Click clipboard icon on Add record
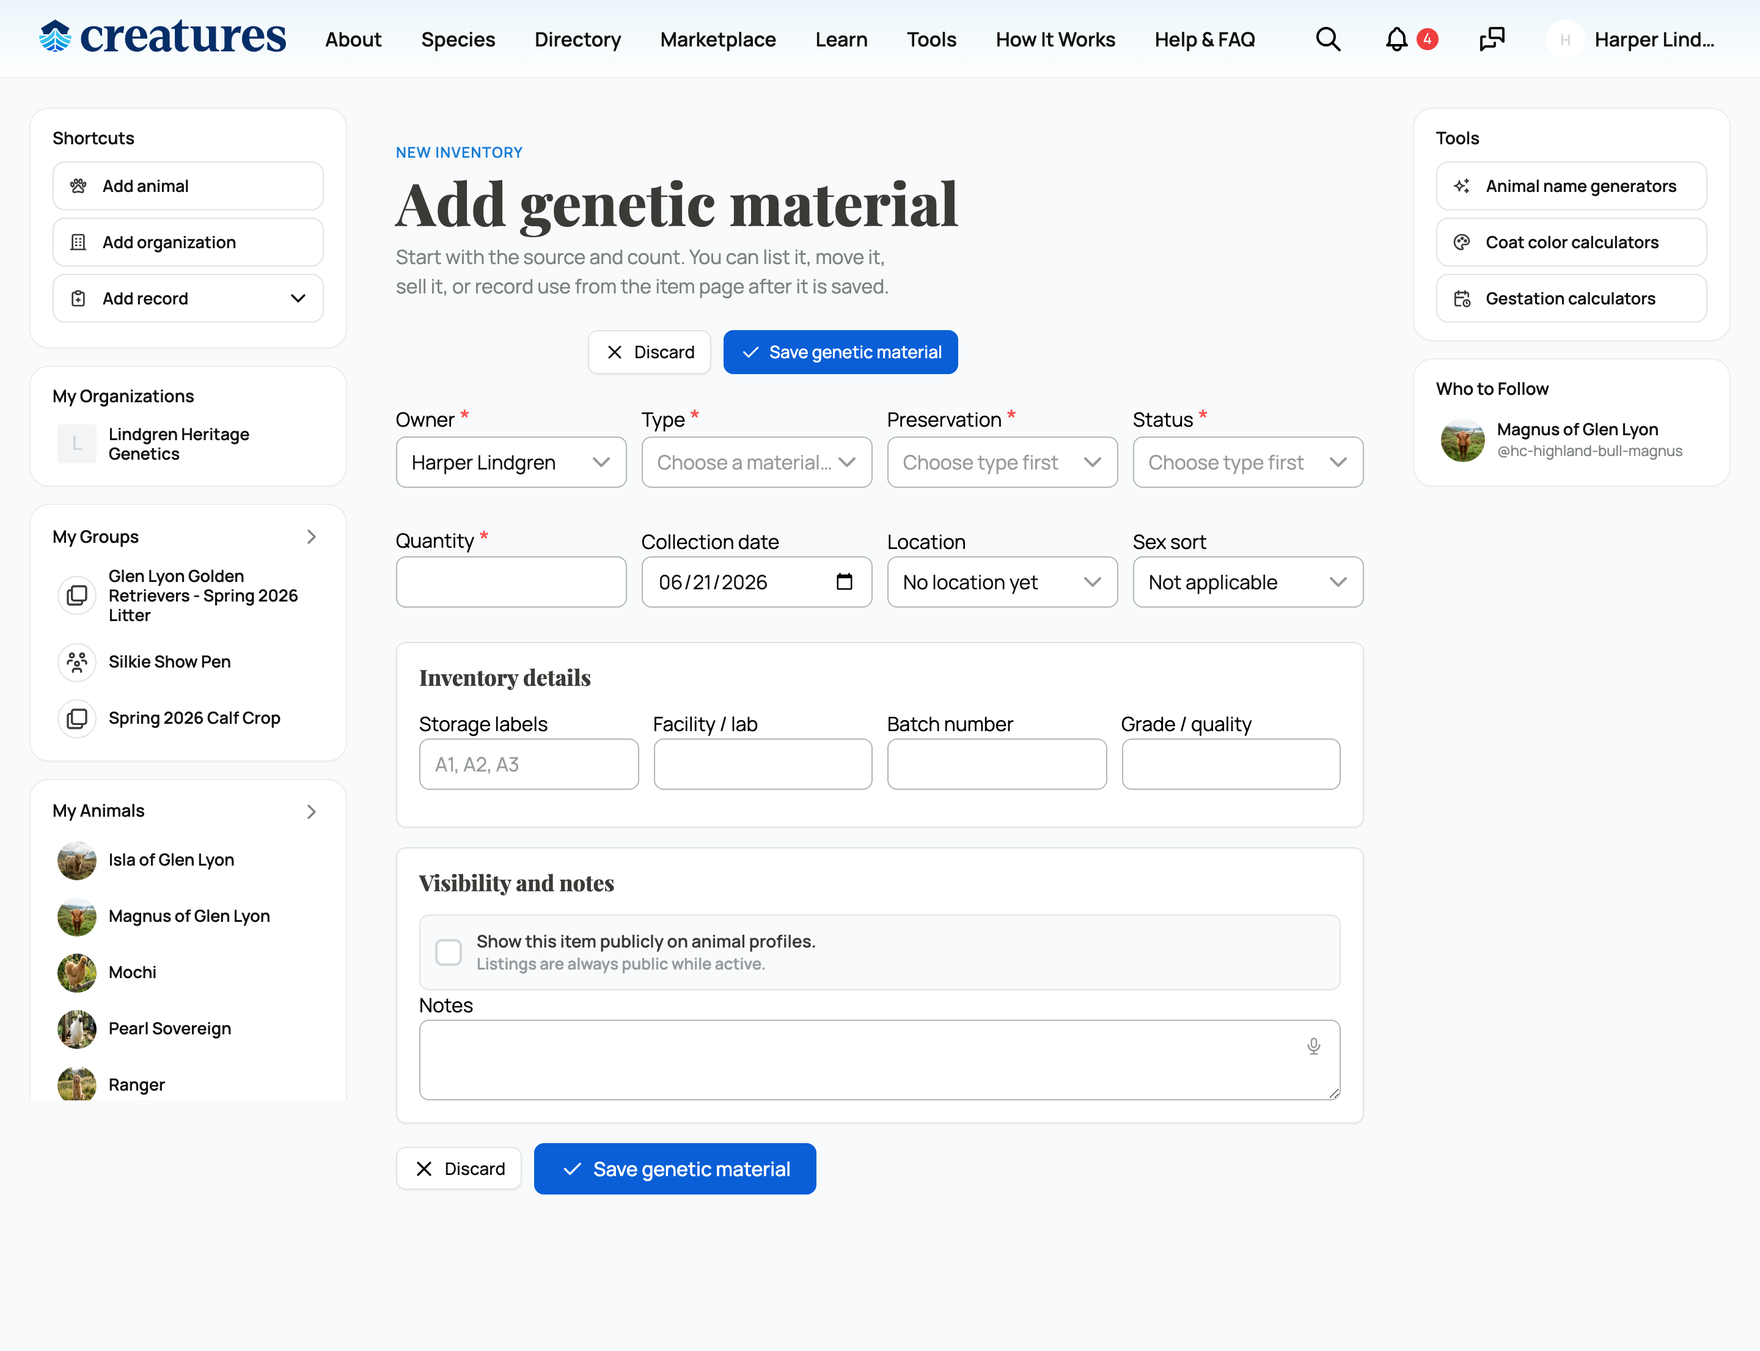The height and width of the screenshot is (1351, 1760). (78, 298)
